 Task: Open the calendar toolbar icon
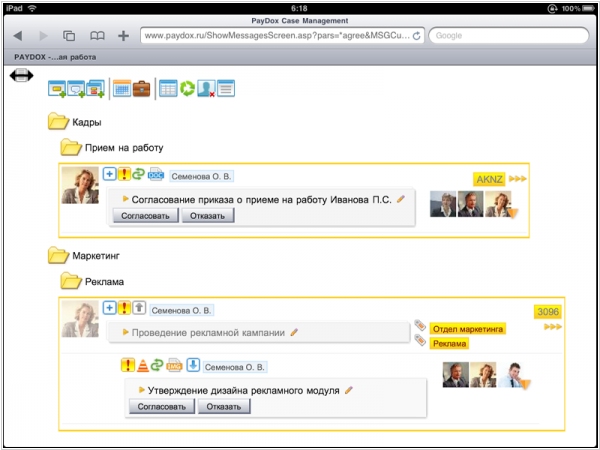pos(122,89)
